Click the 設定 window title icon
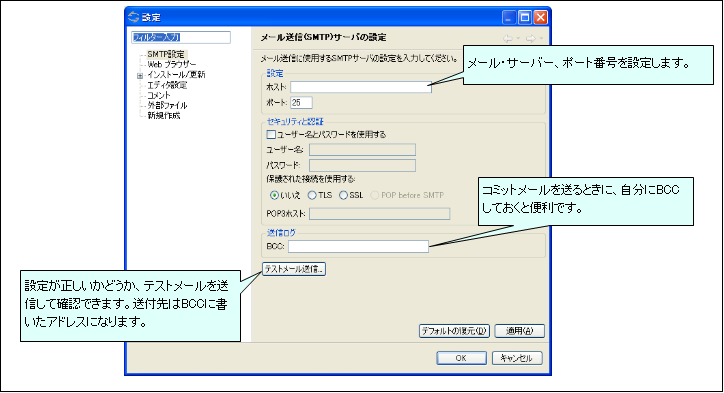Image resolution: width=724 pixels, height=393 pixels. point(133,17)
